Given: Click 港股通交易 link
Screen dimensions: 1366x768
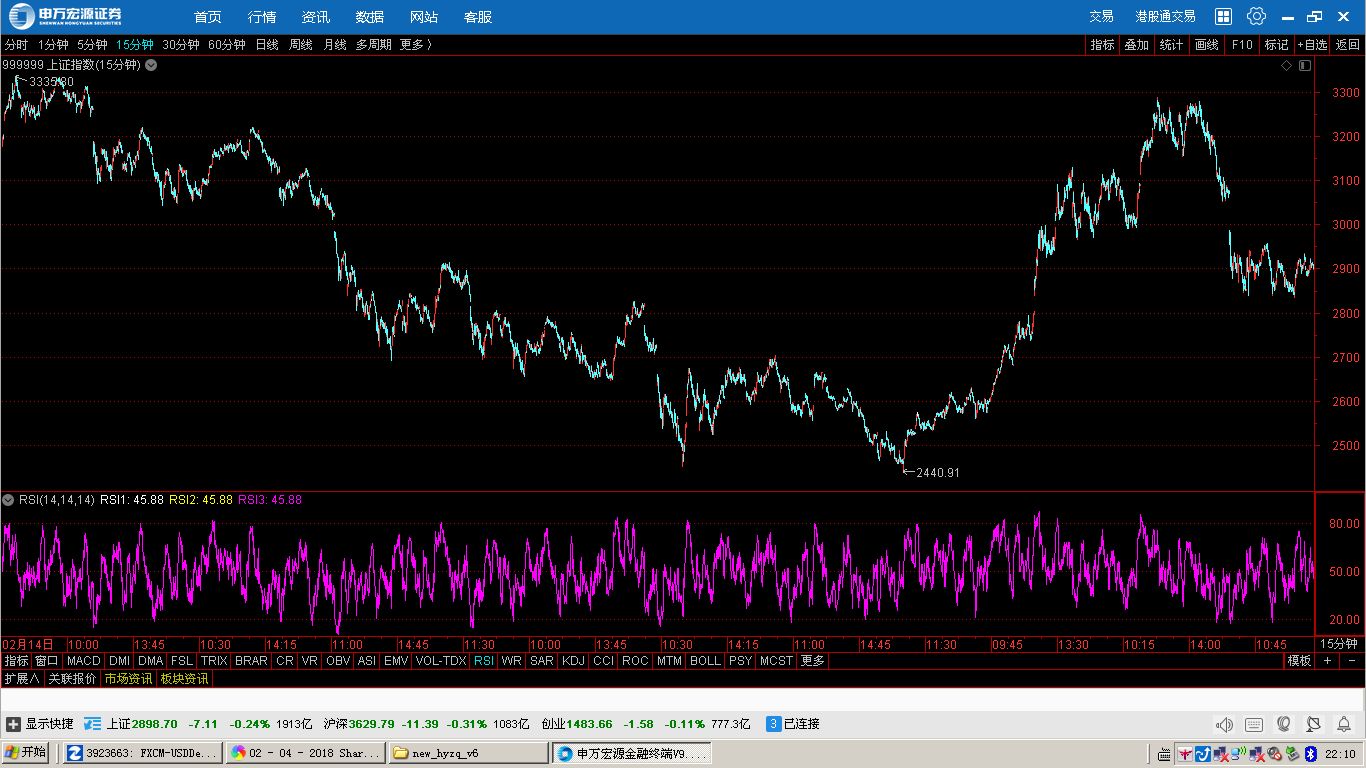Looking at the screenshot, I should click(1165, 17).
